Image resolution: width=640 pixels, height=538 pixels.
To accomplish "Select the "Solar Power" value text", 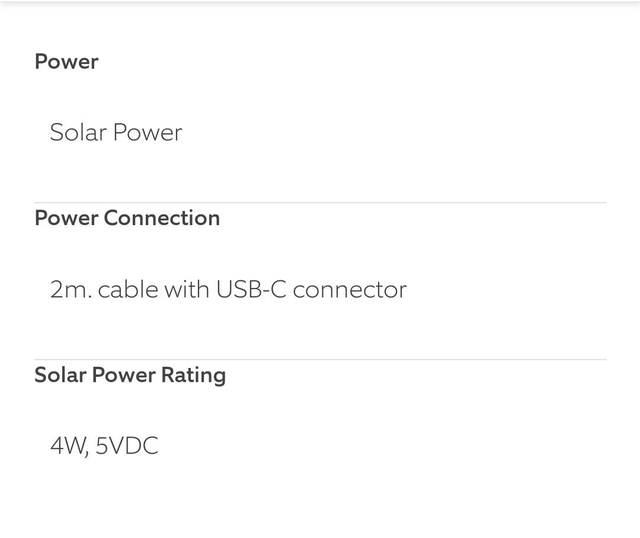I will 116,133.
